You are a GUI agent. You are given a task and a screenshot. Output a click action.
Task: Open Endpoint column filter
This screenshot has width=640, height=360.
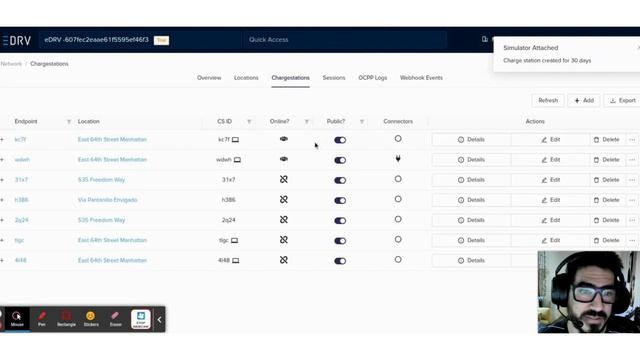click(69, 122)
